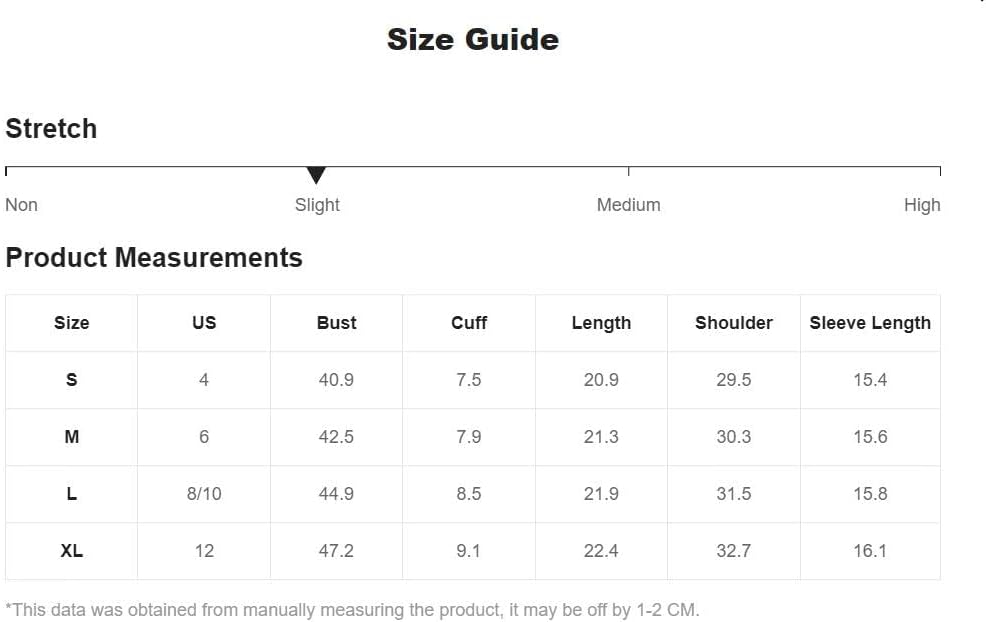Click the Size Guide heading

473,40
